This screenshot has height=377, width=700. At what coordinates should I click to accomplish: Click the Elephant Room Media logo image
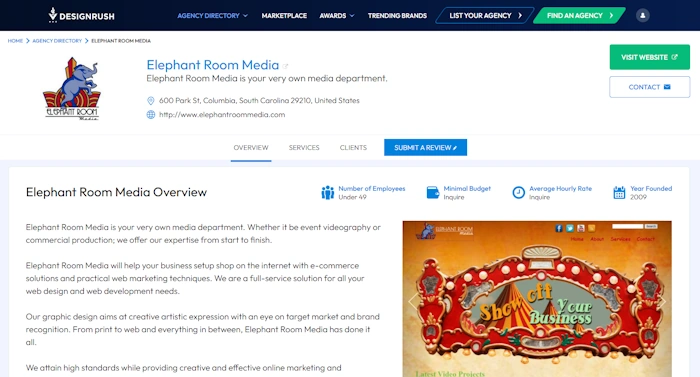[x=72, y=88]
